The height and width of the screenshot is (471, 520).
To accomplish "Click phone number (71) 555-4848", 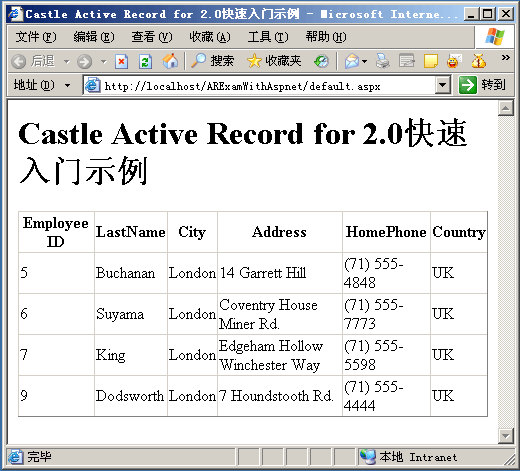I will (373, 273).
